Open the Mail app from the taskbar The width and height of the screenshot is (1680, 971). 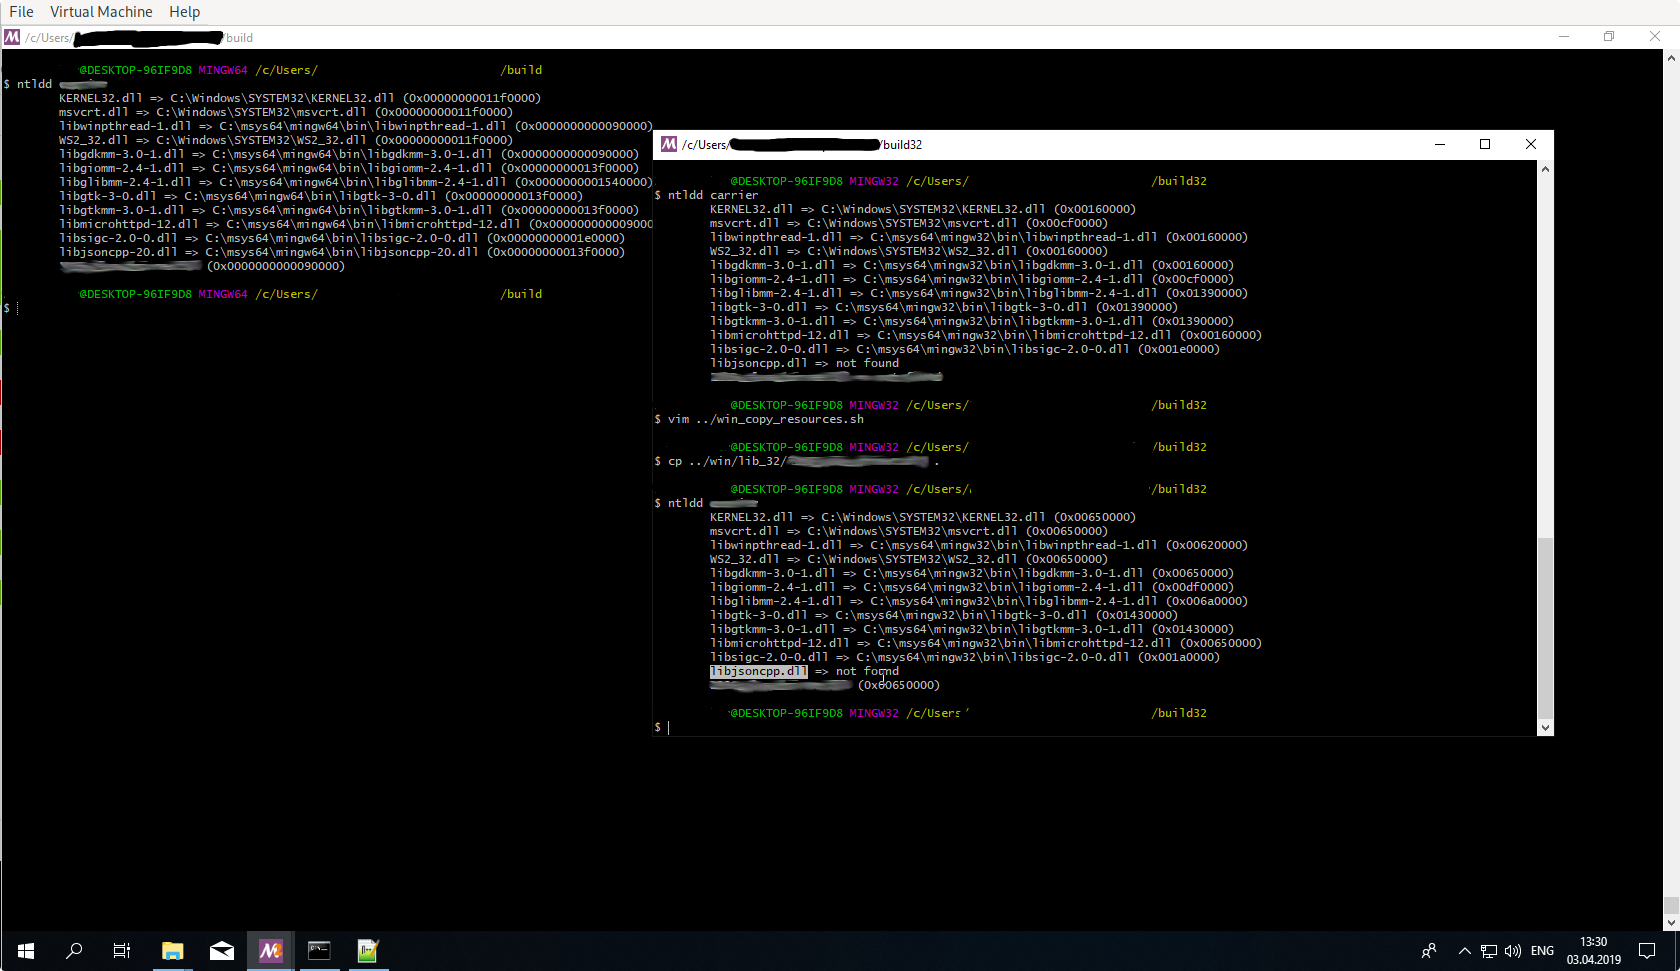[x=221, y=951]
